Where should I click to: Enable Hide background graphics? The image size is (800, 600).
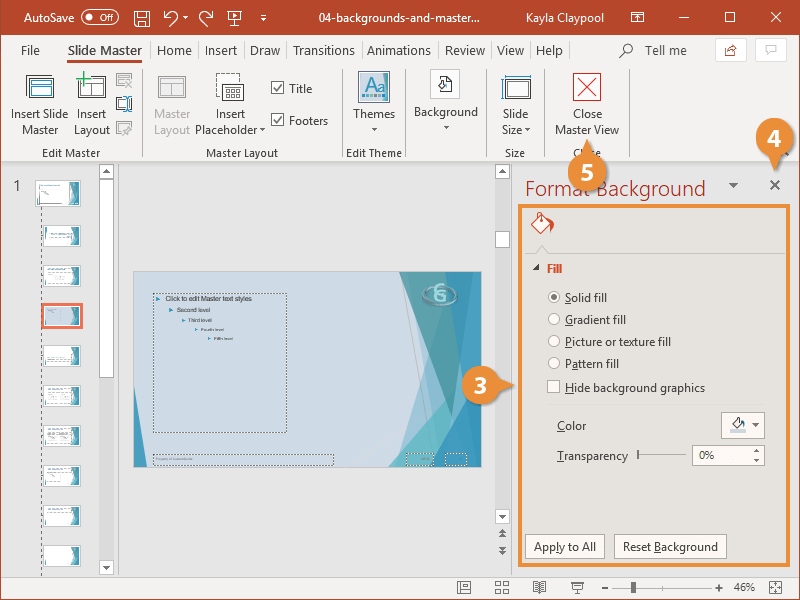552,387
